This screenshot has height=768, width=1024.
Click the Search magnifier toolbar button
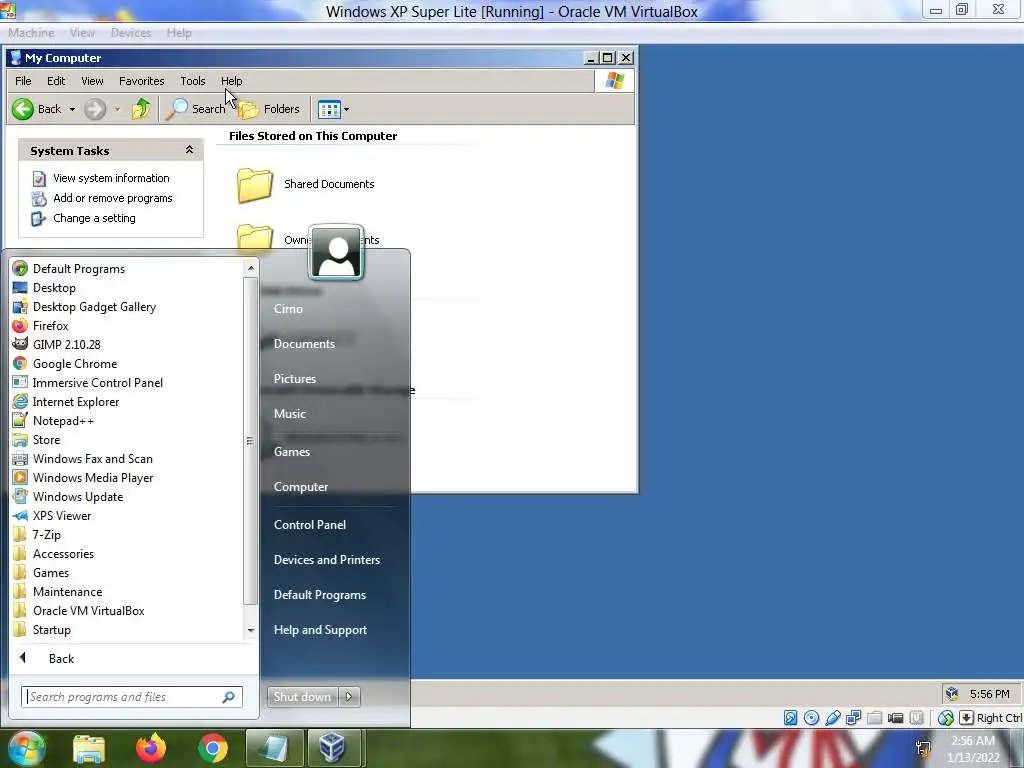point(195,109)
